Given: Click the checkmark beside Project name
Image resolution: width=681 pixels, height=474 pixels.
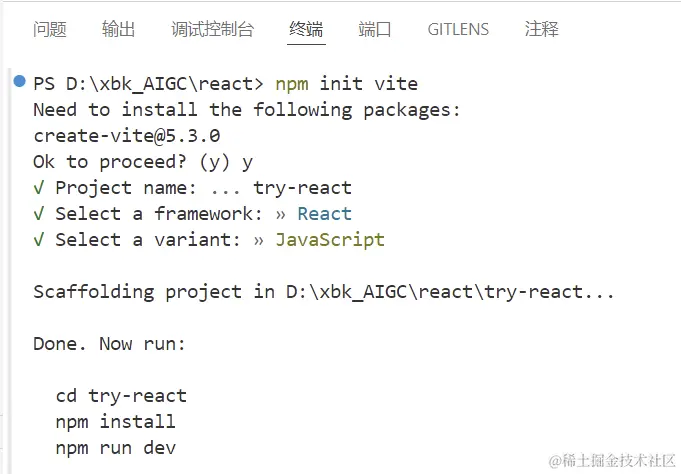Looking at the screenshot, I should click(x=39, y=188).
